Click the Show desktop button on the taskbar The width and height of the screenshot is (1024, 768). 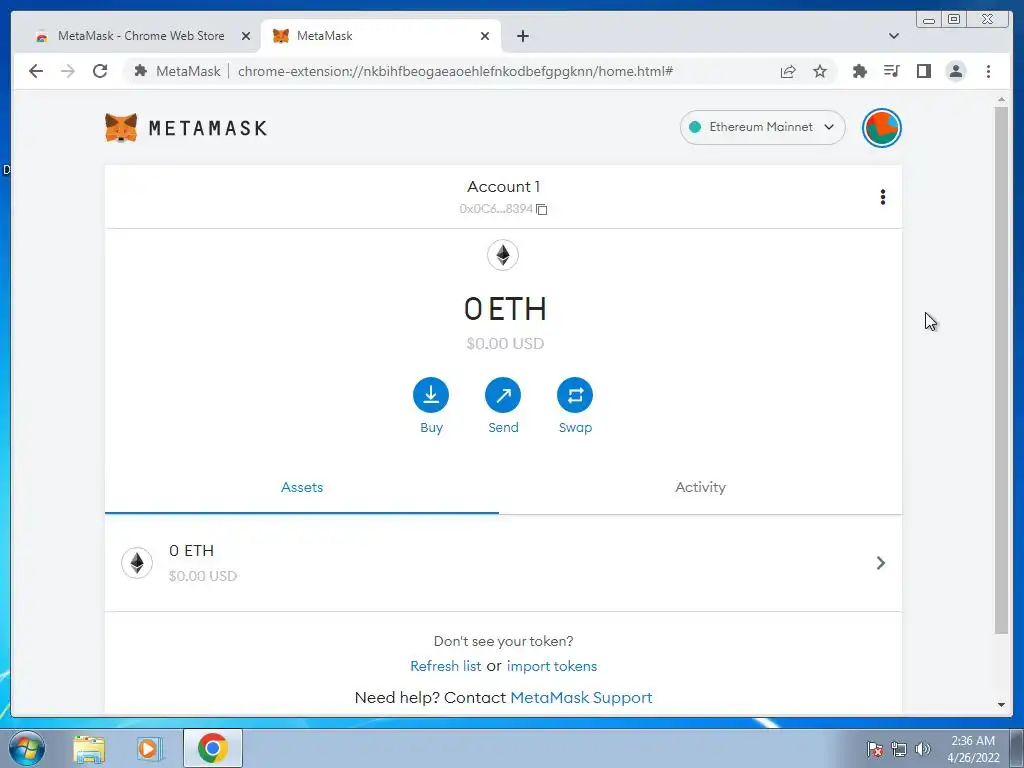tap(1017, 748)
